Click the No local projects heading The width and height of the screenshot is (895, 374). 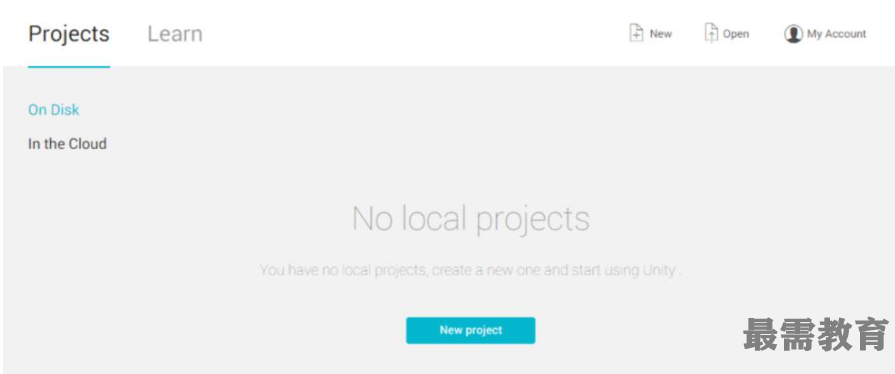(471, 219)
